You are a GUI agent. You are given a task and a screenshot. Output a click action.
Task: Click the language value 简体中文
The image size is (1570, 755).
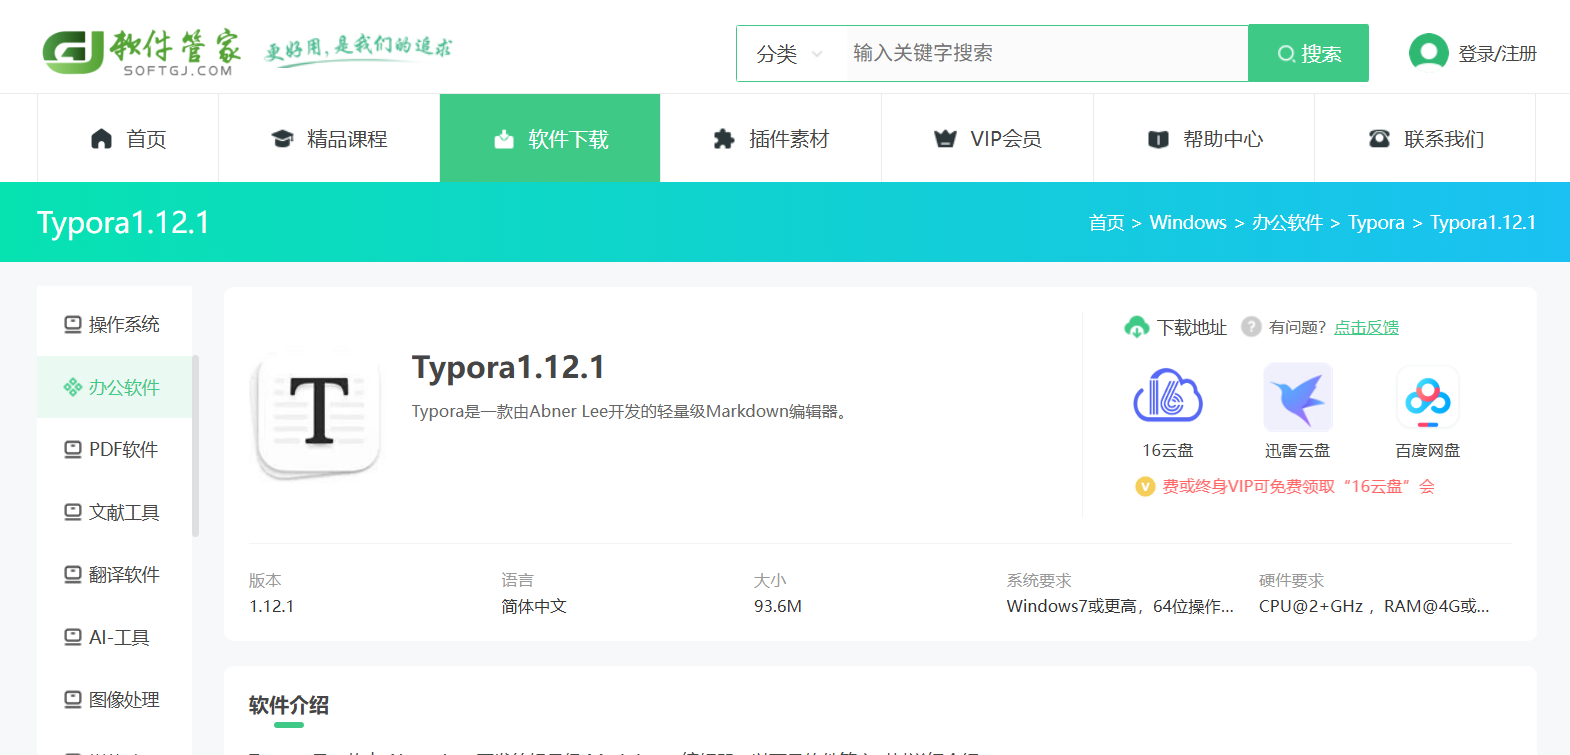(534, 606)
